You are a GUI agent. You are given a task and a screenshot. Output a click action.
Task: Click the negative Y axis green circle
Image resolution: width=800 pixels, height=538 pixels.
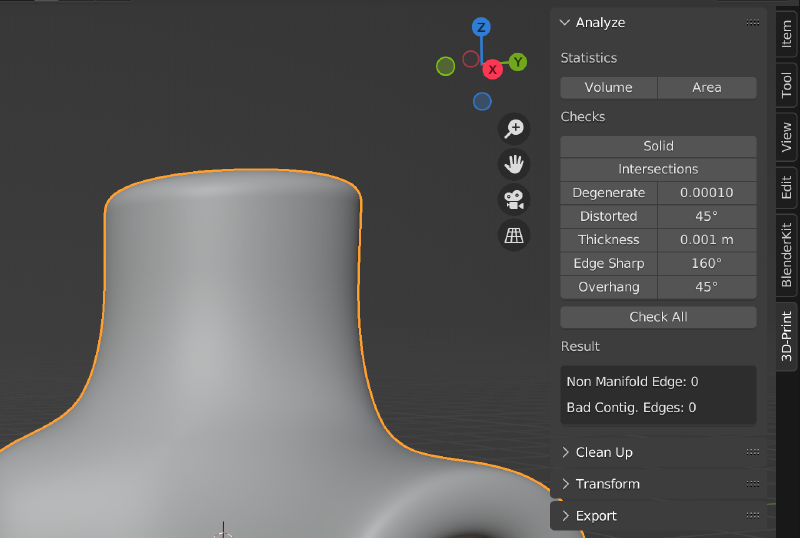pyautogui.click(x=445, y=66)
